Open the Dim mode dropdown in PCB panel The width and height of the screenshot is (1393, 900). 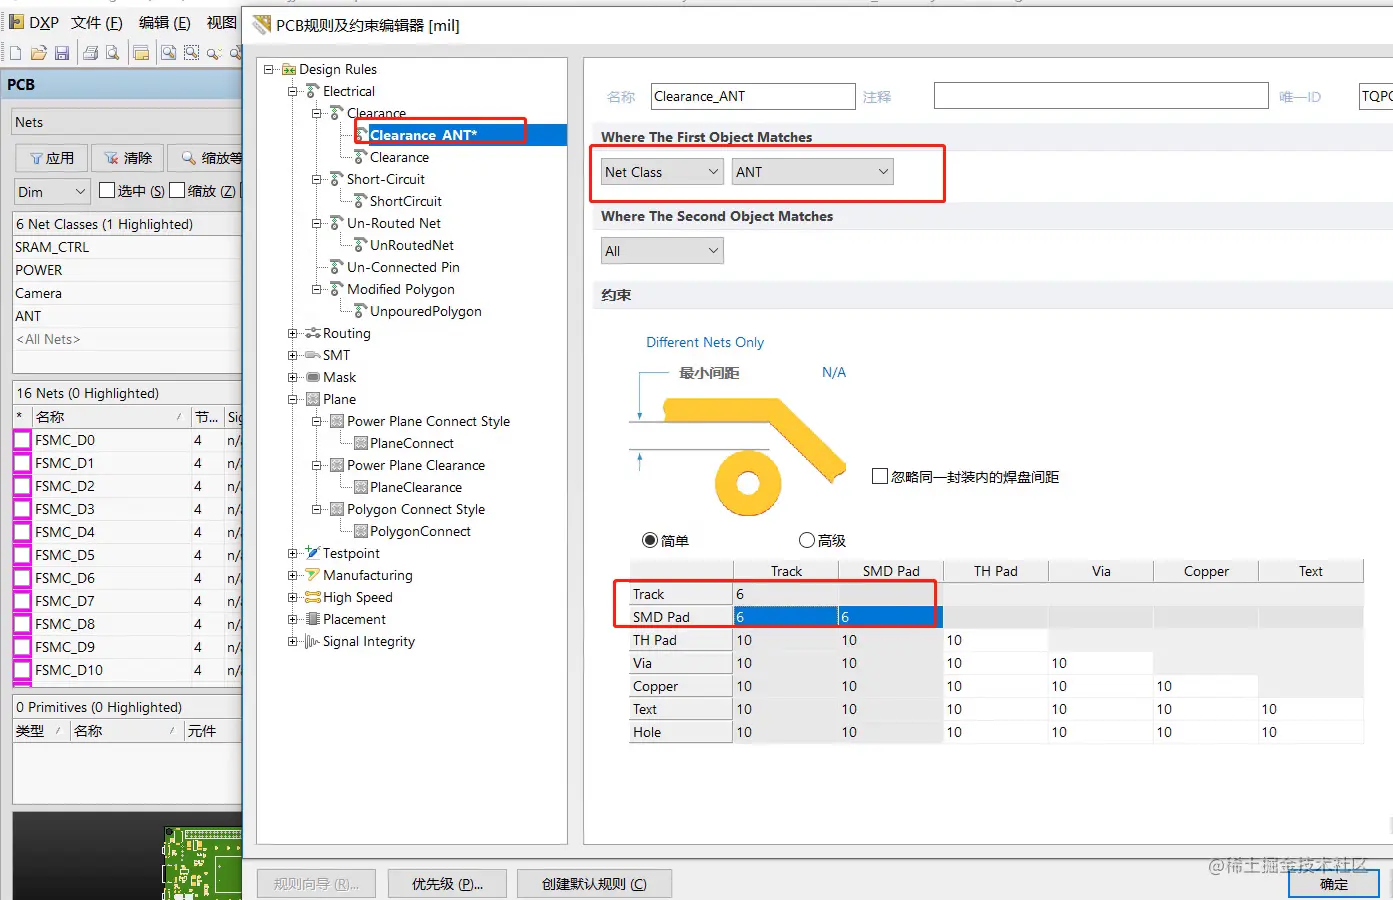coord(53,191)
